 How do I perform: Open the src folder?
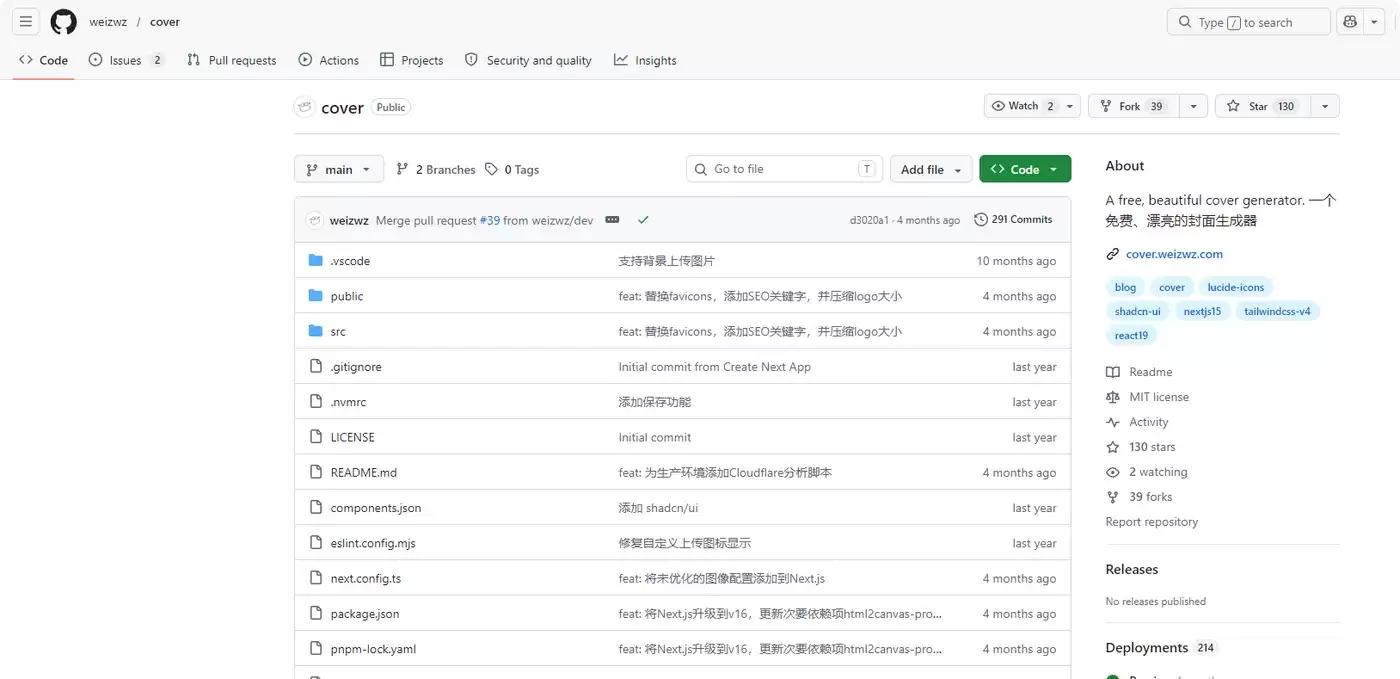[x=338, y=331]
